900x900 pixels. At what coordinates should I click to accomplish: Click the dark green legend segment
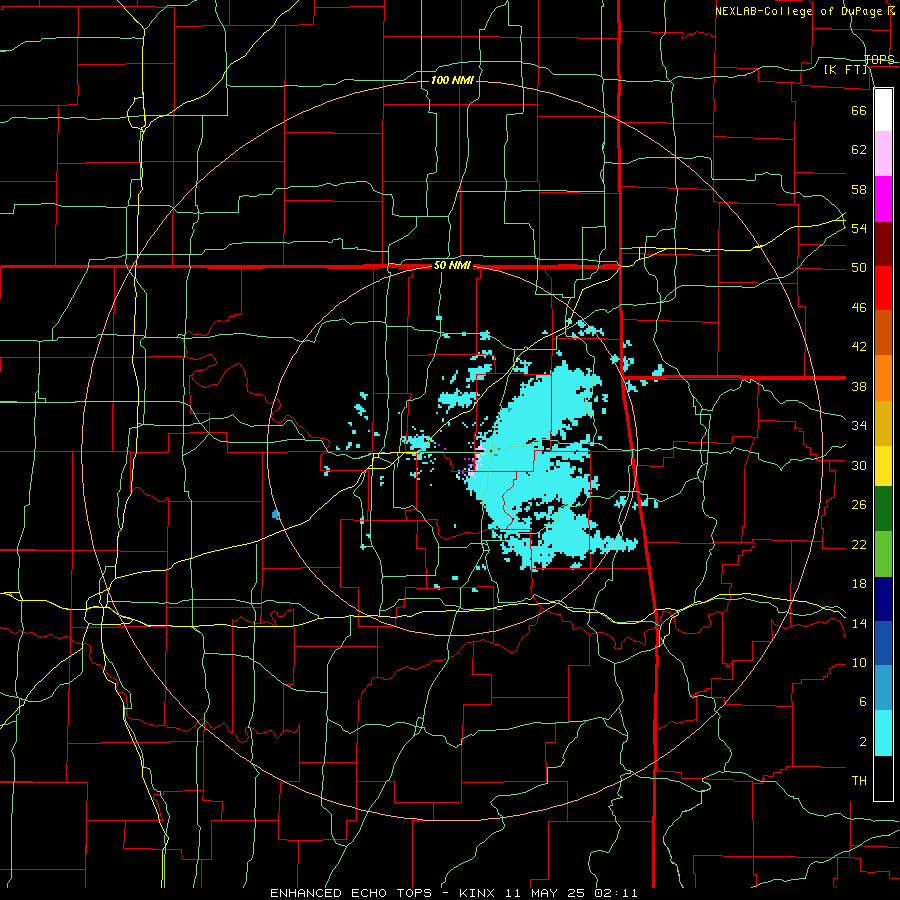(883, 509)
